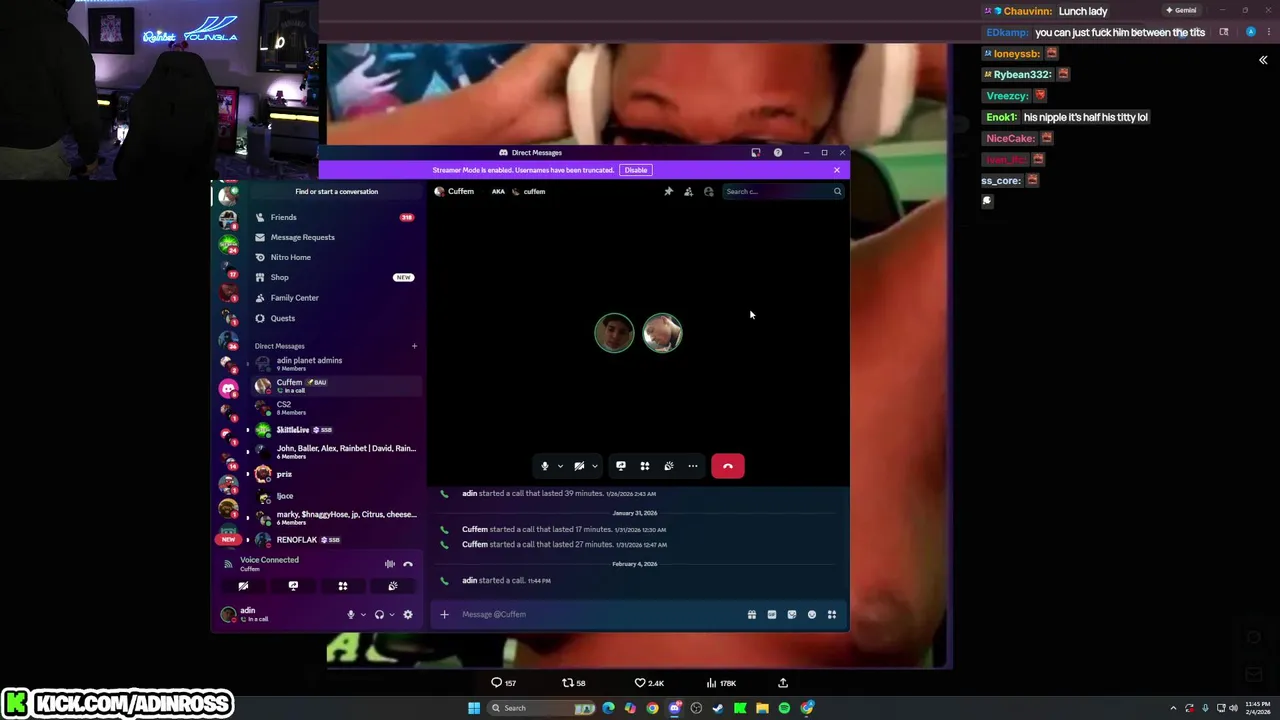The height and width of the screenshot is (720, 1280).
Task: Launch activity from Voice Connected panel
Action: coord(343,586)
